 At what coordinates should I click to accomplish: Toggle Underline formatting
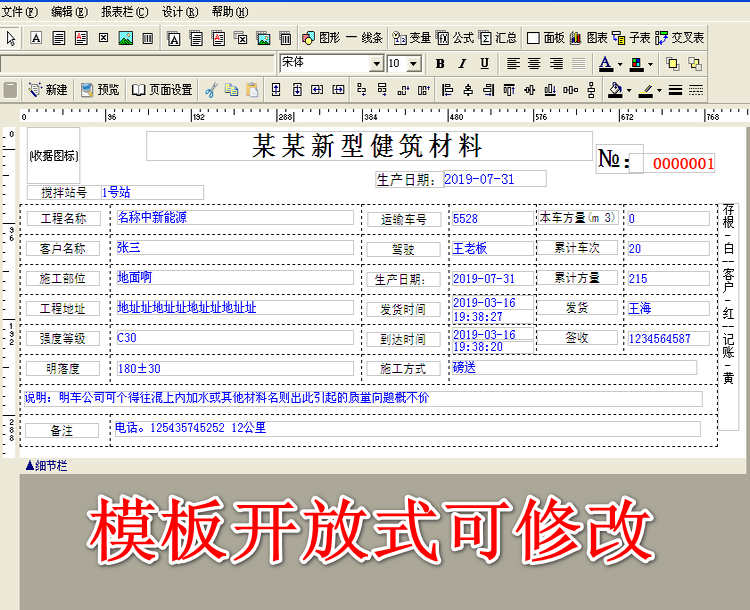click(484, 64)
